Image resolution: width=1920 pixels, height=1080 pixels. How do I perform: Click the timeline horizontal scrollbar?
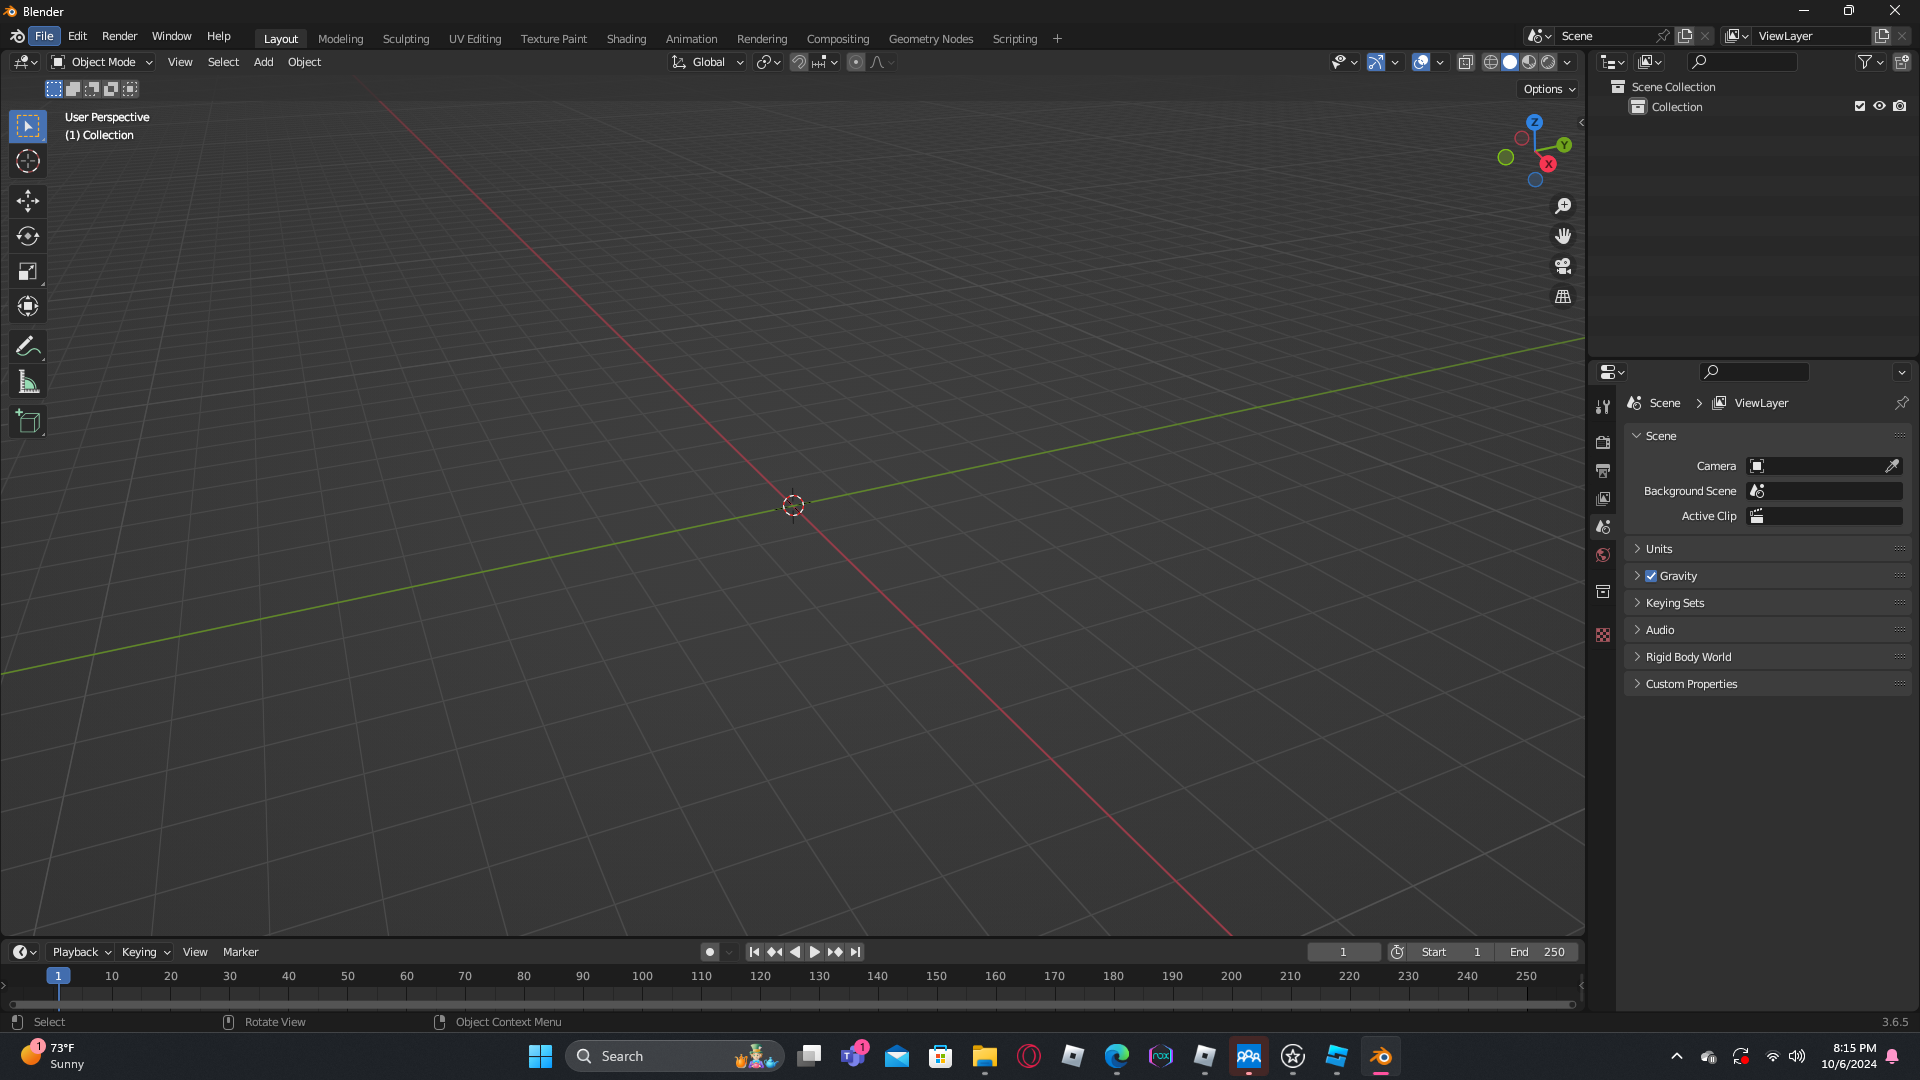(x=790, y=1004)
